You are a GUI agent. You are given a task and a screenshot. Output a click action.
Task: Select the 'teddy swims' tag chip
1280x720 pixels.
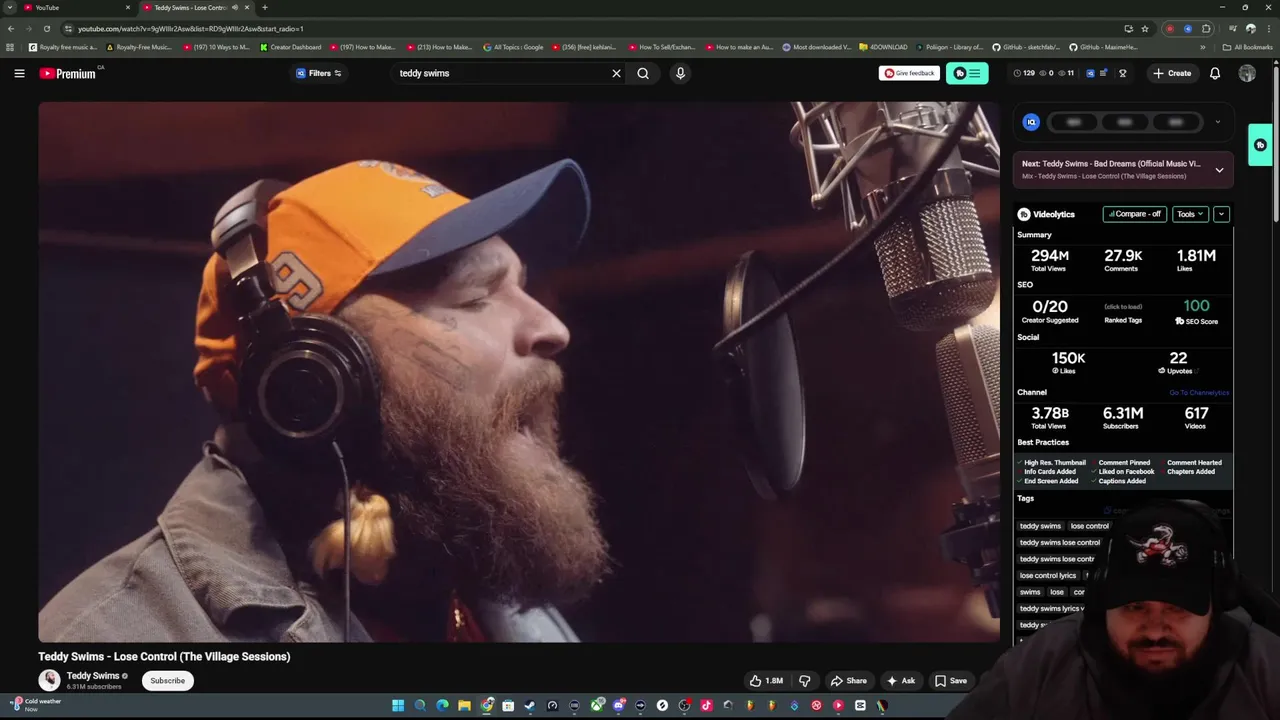[1040, 526]
